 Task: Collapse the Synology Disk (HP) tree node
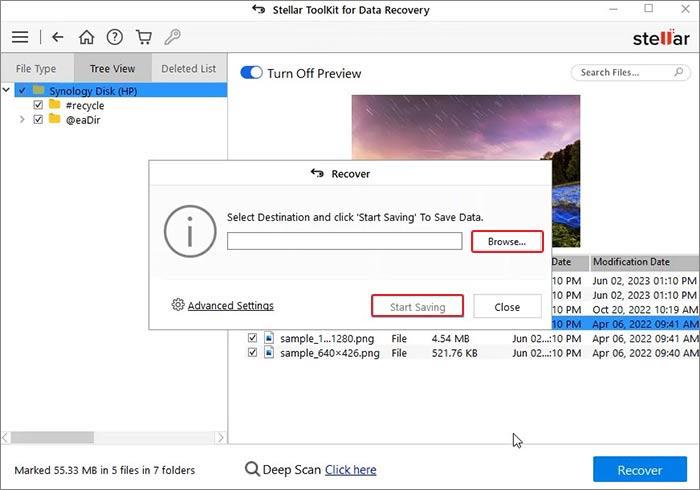point(8,90)
